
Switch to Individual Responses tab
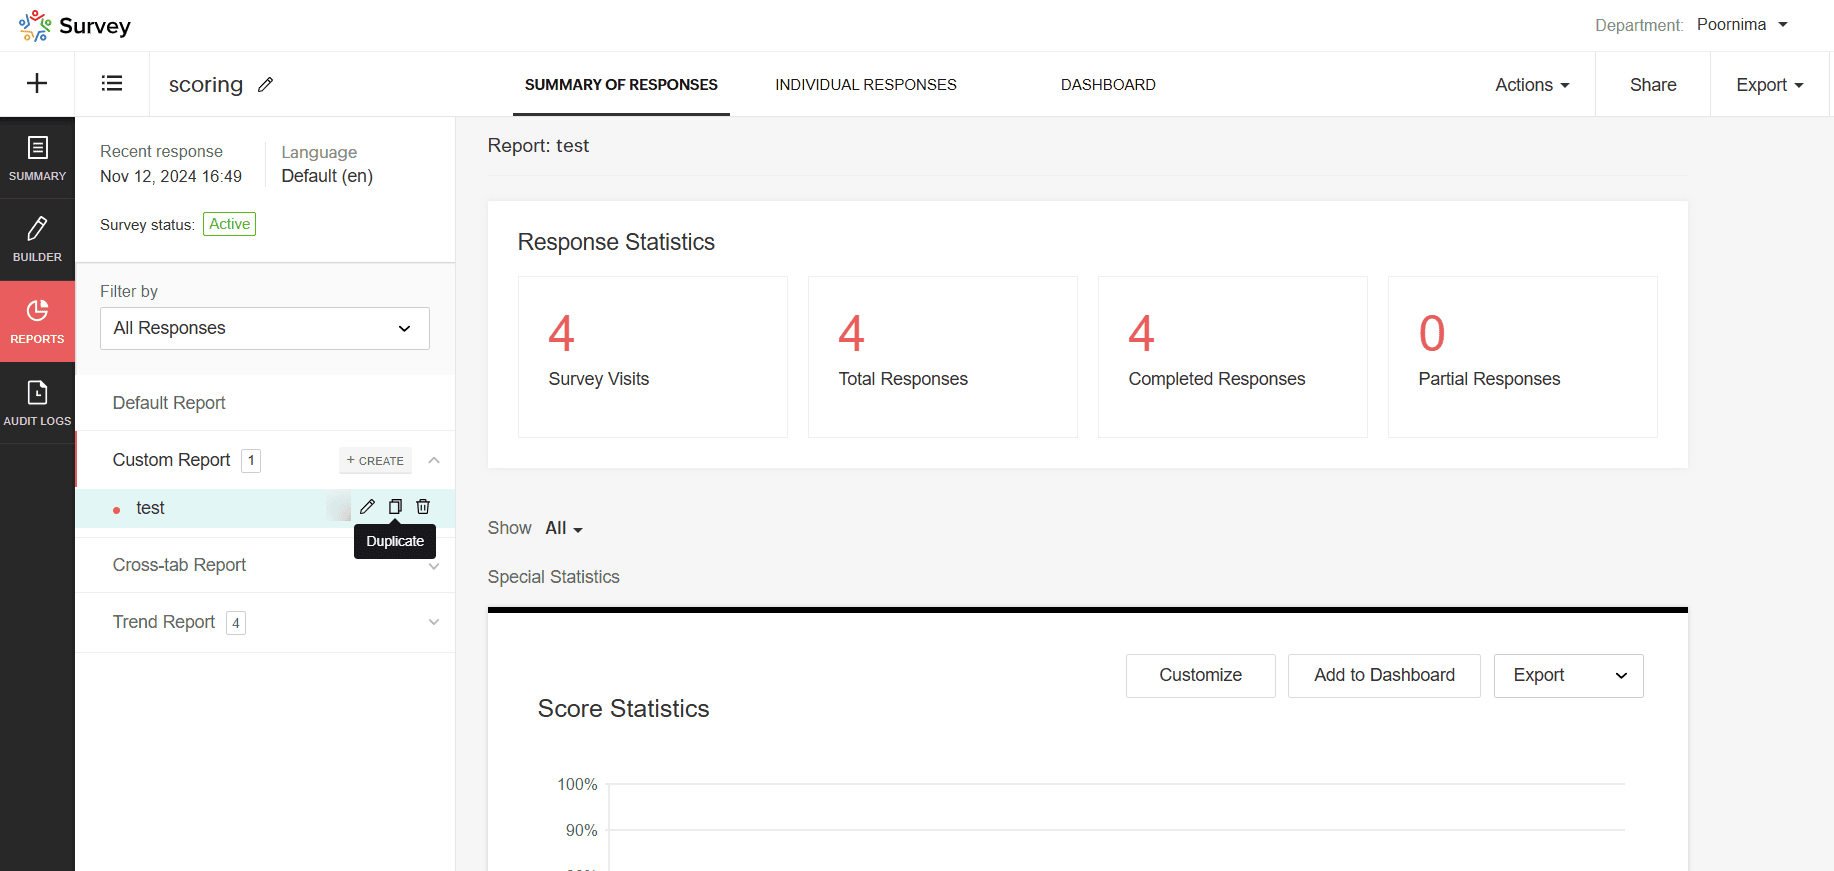865,85
